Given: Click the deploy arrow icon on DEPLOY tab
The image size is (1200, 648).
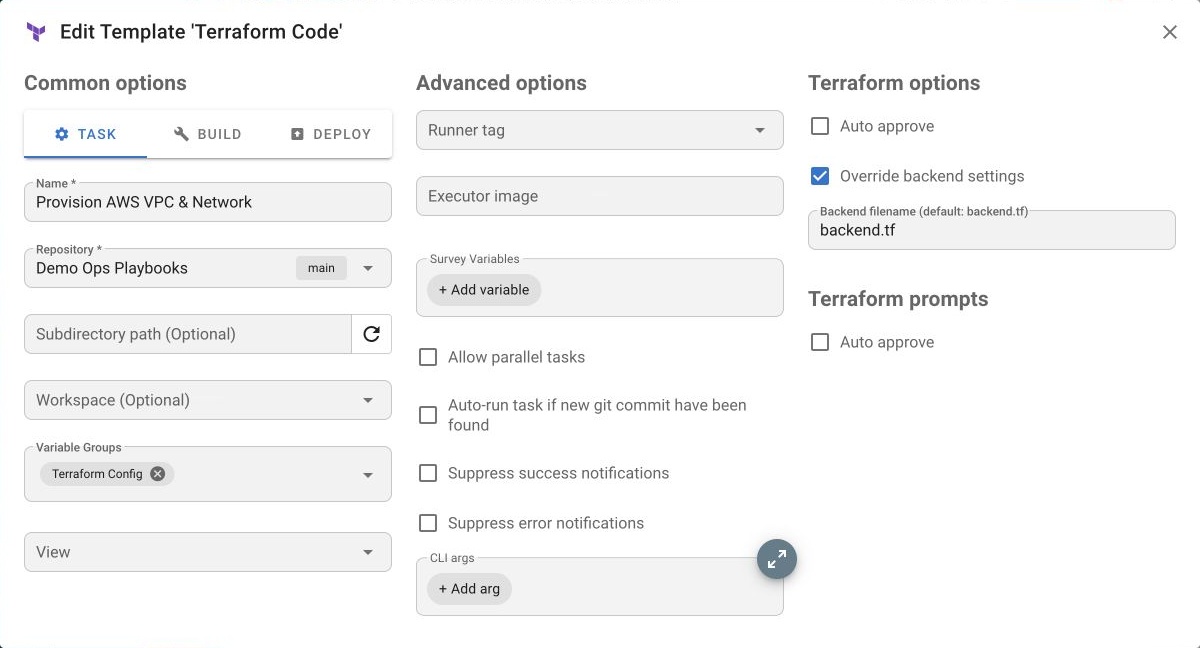Looking at the screenshot, I should (297, 134).
